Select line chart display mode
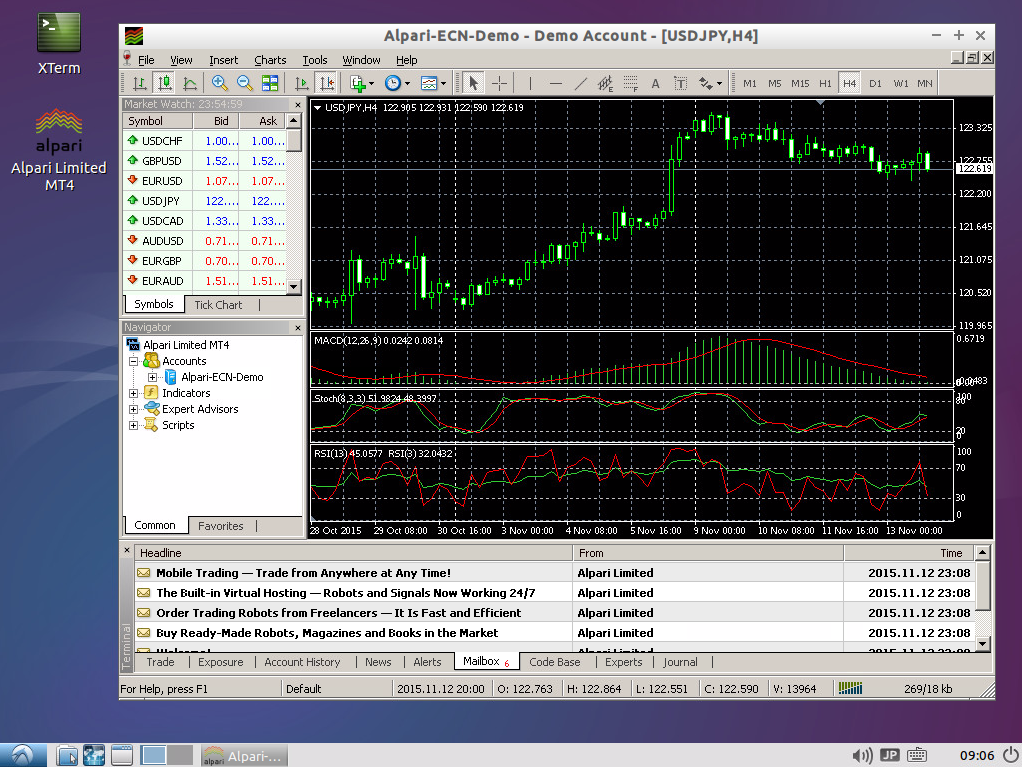The image size is (1022, 767). 190,83
